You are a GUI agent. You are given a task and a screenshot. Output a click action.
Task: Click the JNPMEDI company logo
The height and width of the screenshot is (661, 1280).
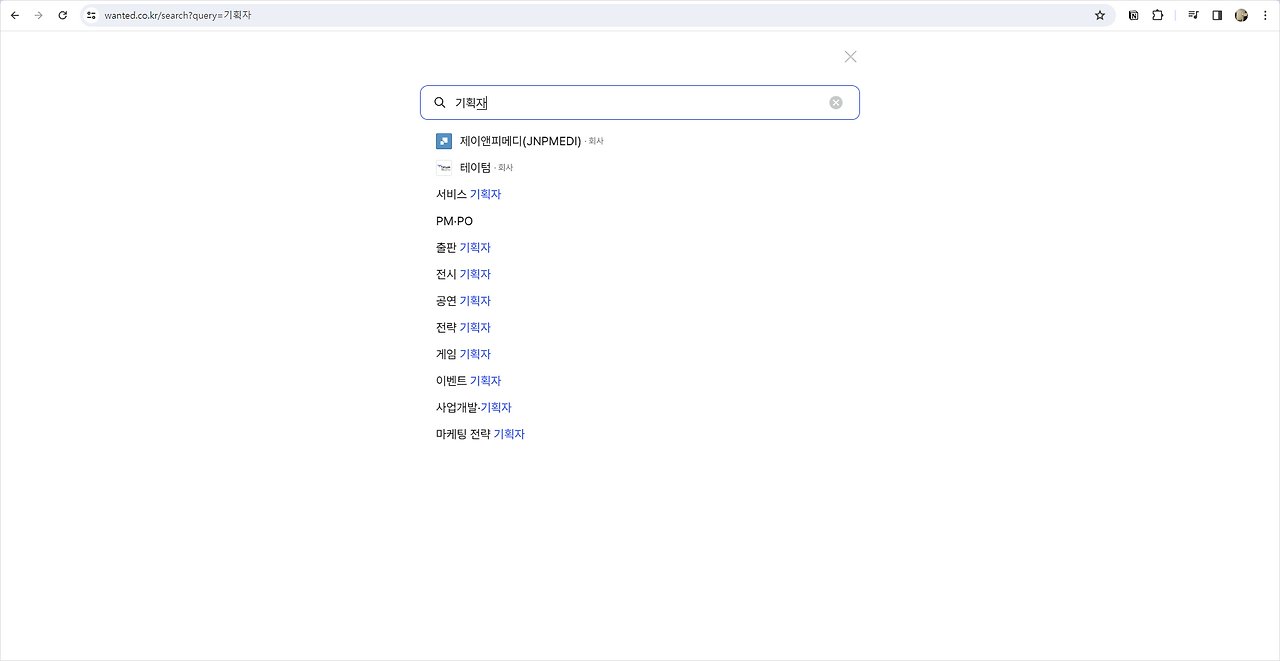click(x=444, y=141)
